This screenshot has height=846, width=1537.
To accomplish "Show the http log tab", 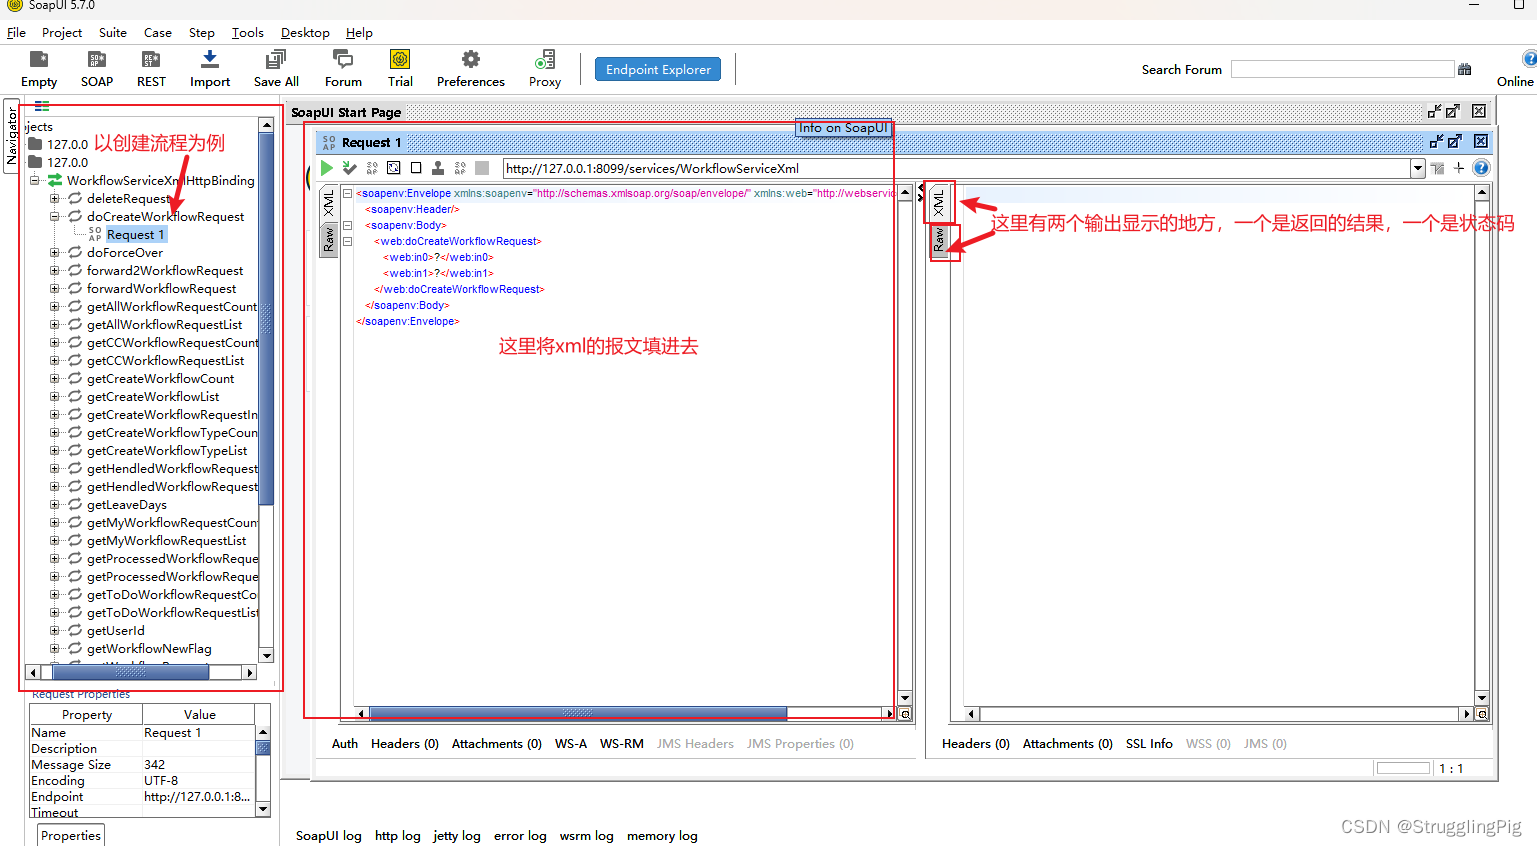I will pos(398,835).
